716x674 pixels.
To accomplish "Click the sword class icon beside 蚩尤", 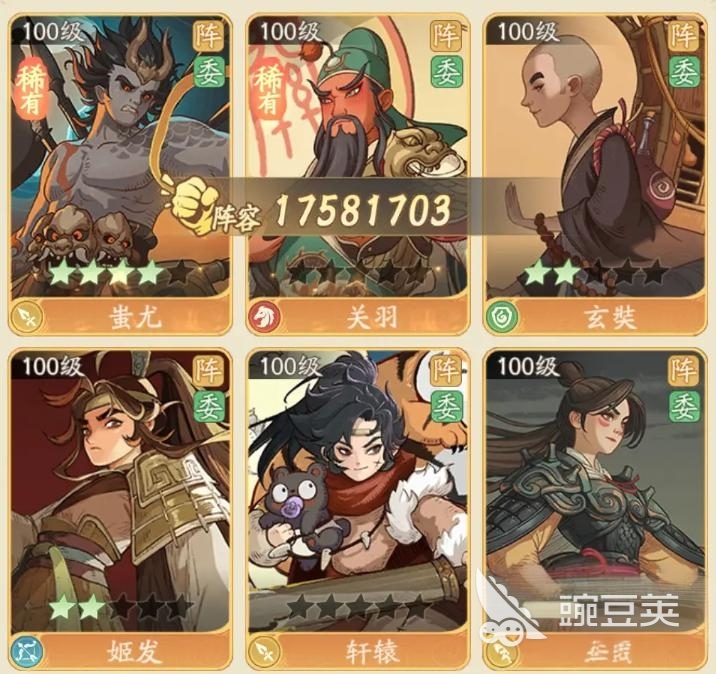I will pyautogui.click(x=27, y=316).
